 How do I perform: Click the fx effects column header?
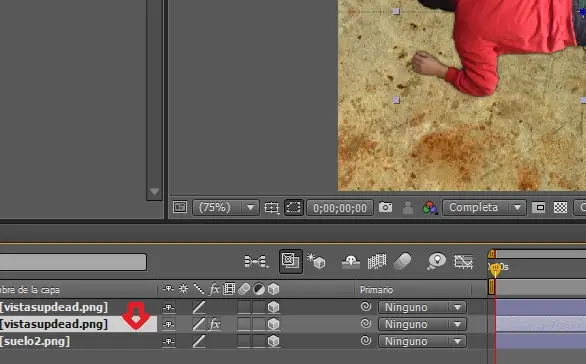[x=214, y=289]
